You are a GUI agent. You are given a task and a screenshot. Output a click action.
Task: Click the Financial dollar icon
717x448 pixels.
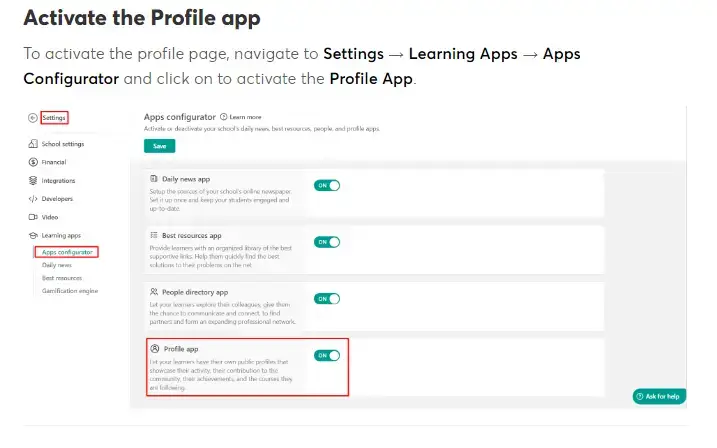click(32, 163)
